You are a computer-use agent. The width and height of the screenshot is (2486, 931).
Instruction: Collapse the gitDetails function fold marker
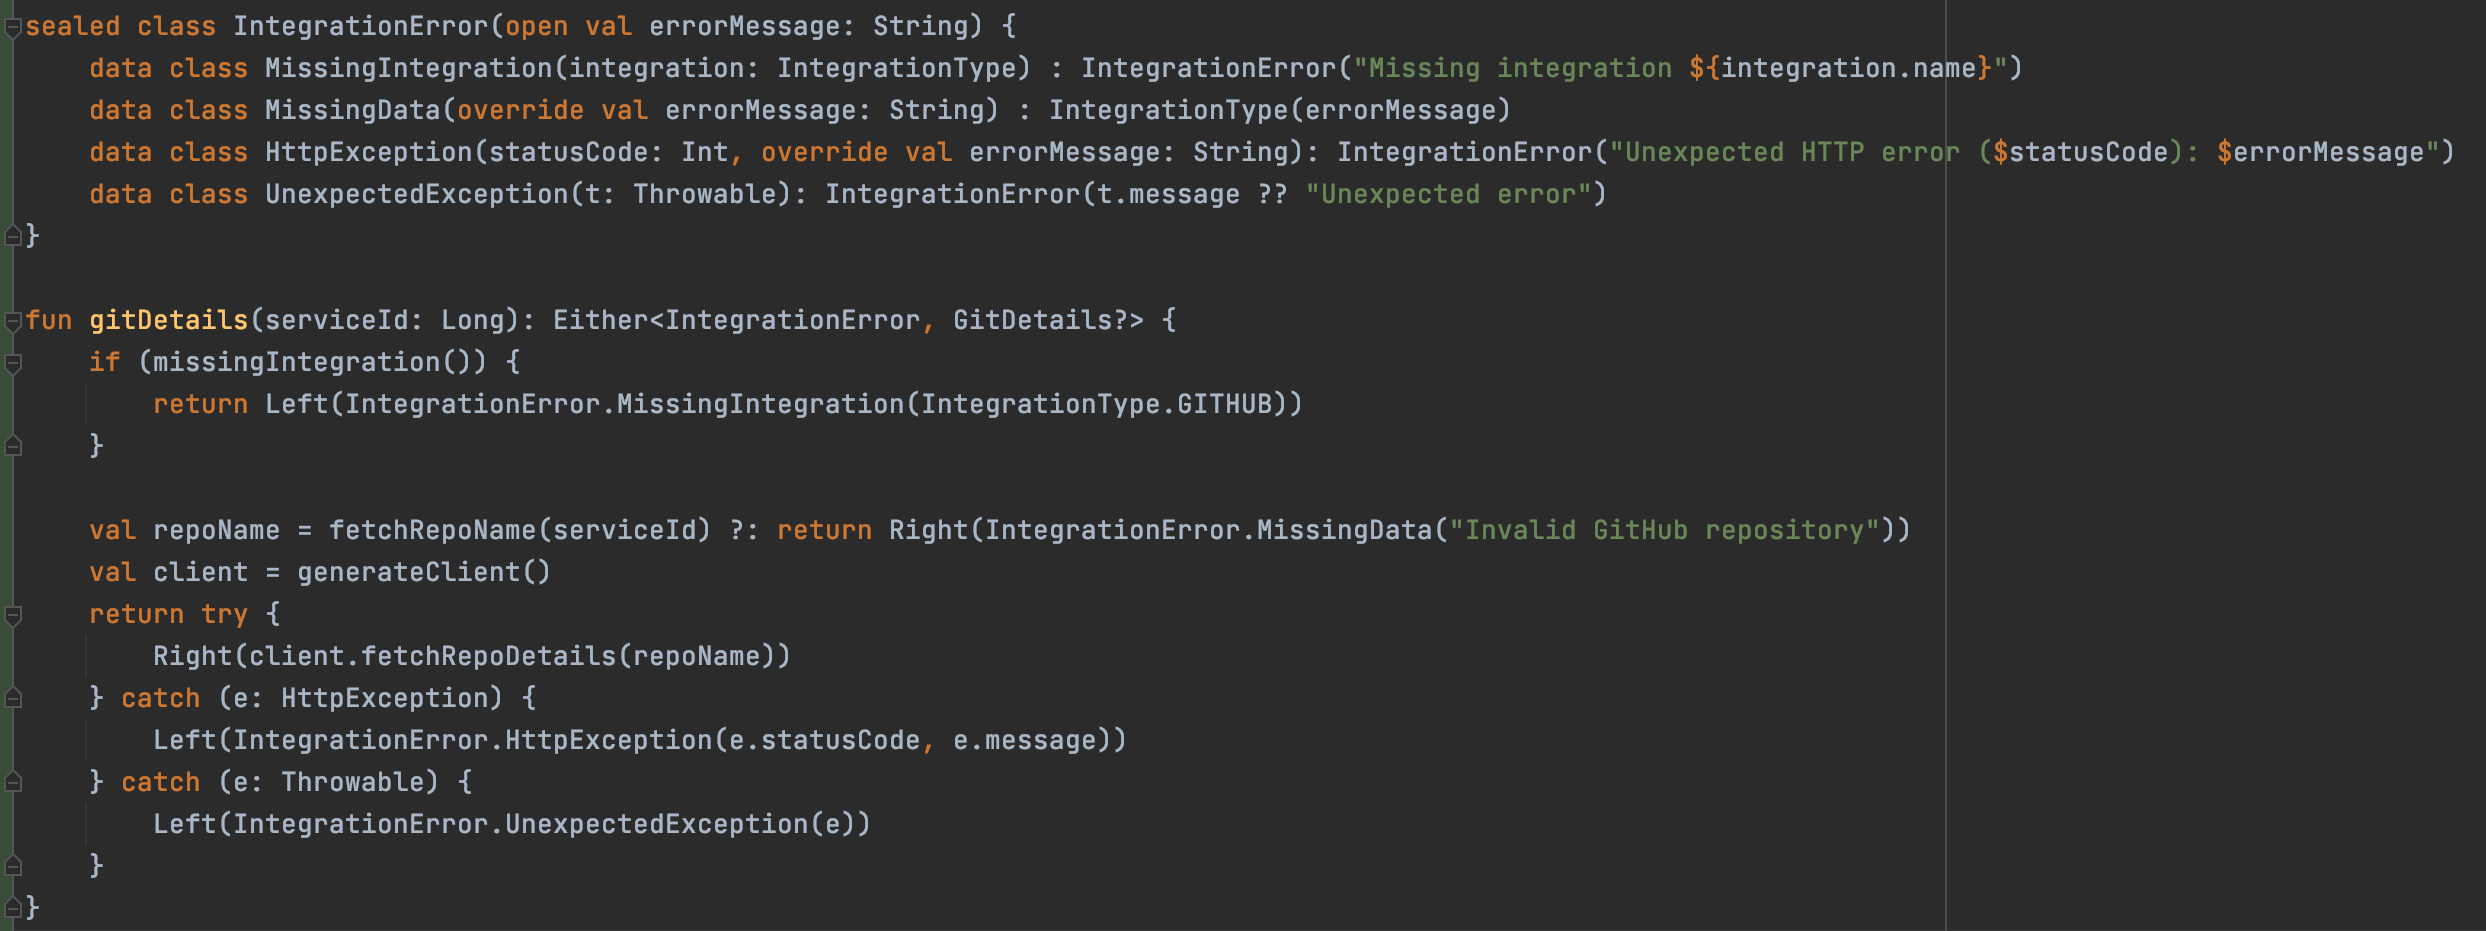pyautogui.click(x=13, y=322)
